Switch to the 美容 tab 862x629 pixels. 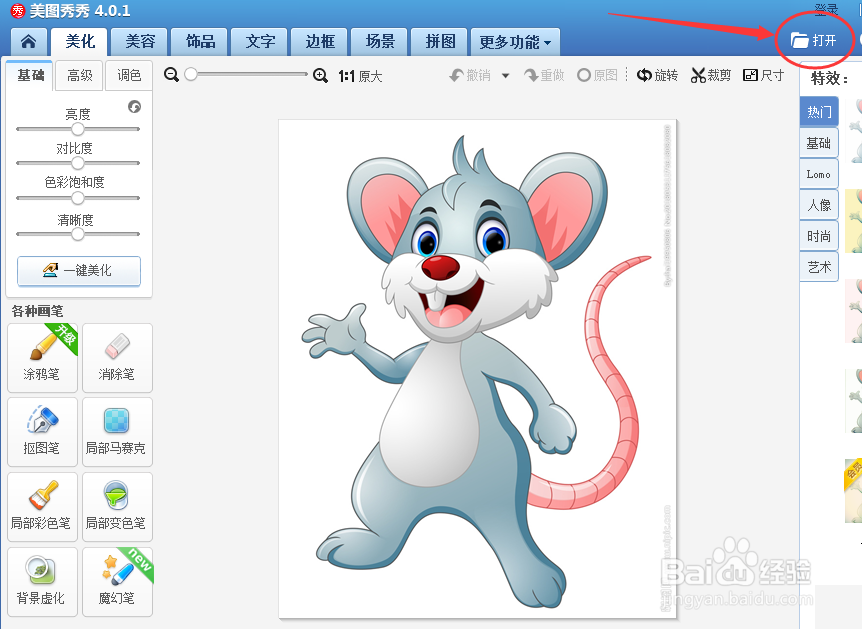coord(140,42)
